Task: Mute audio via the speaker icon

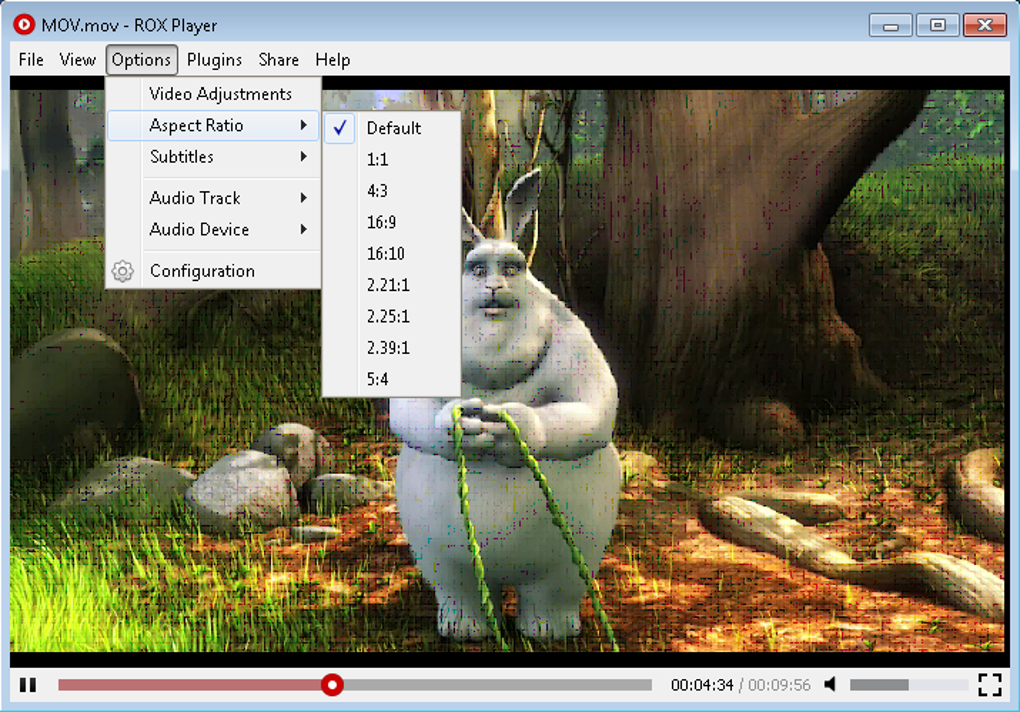Action: tap(831, 684)
